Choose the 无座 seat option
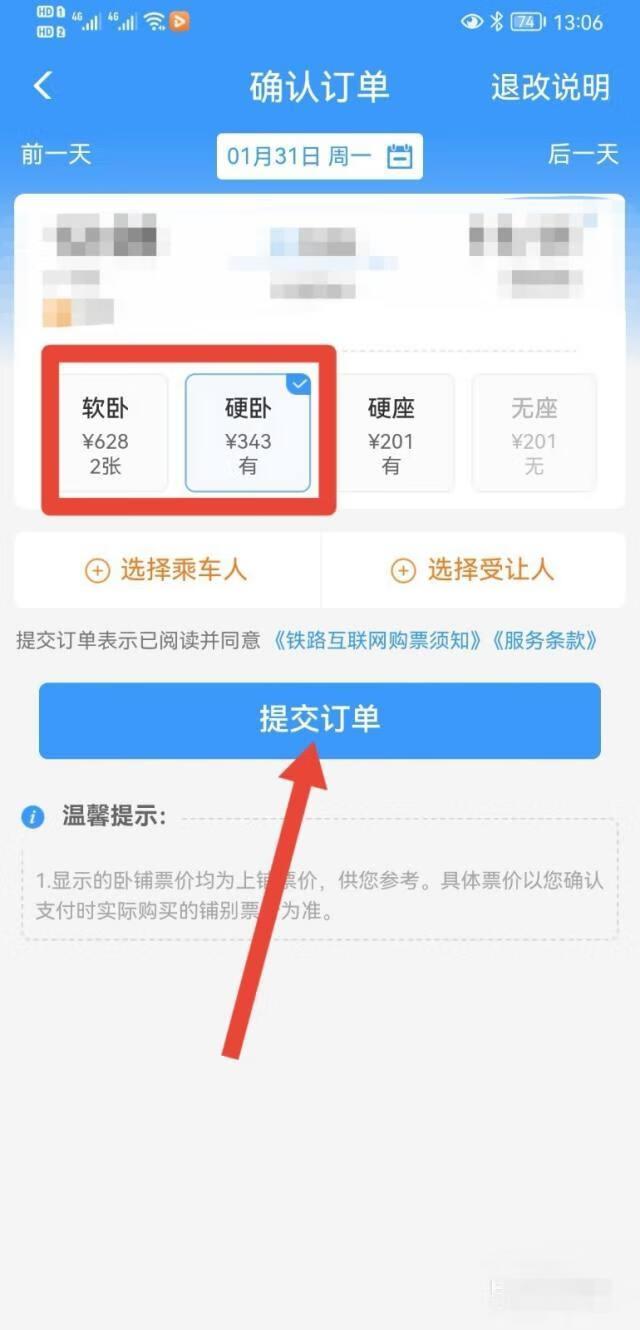Screen dimensions: 640x1330 click(534, 433)
